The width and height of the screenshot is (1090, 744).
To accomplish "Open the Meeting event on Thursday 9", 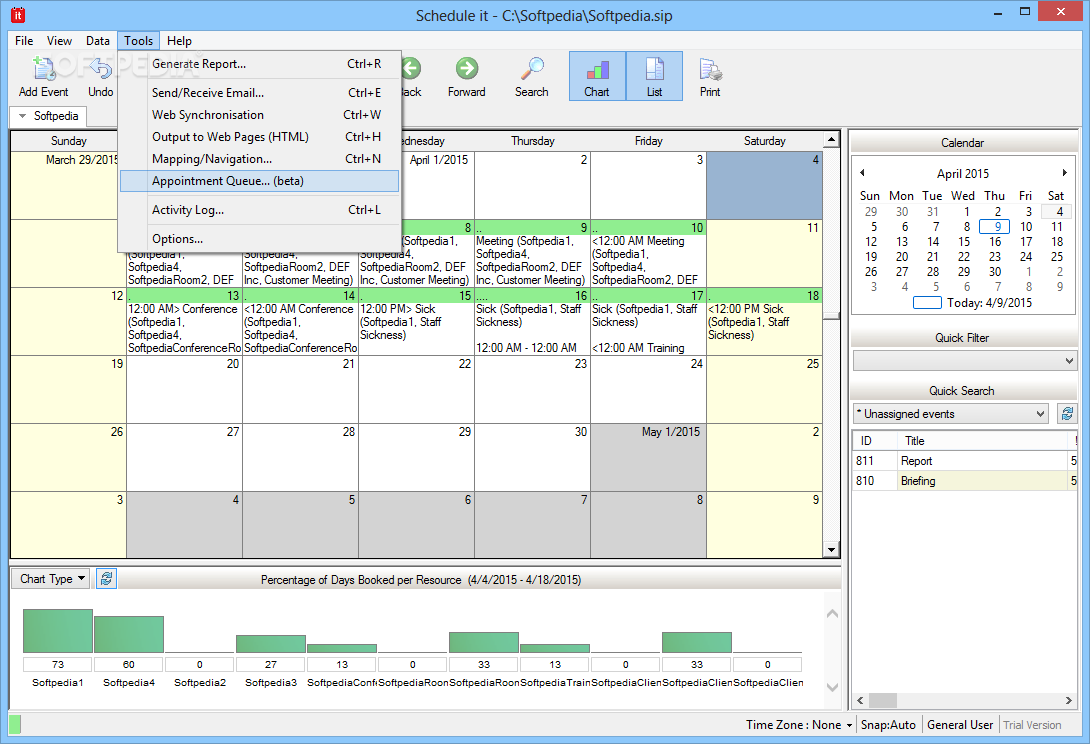I will tap(532, 261).
